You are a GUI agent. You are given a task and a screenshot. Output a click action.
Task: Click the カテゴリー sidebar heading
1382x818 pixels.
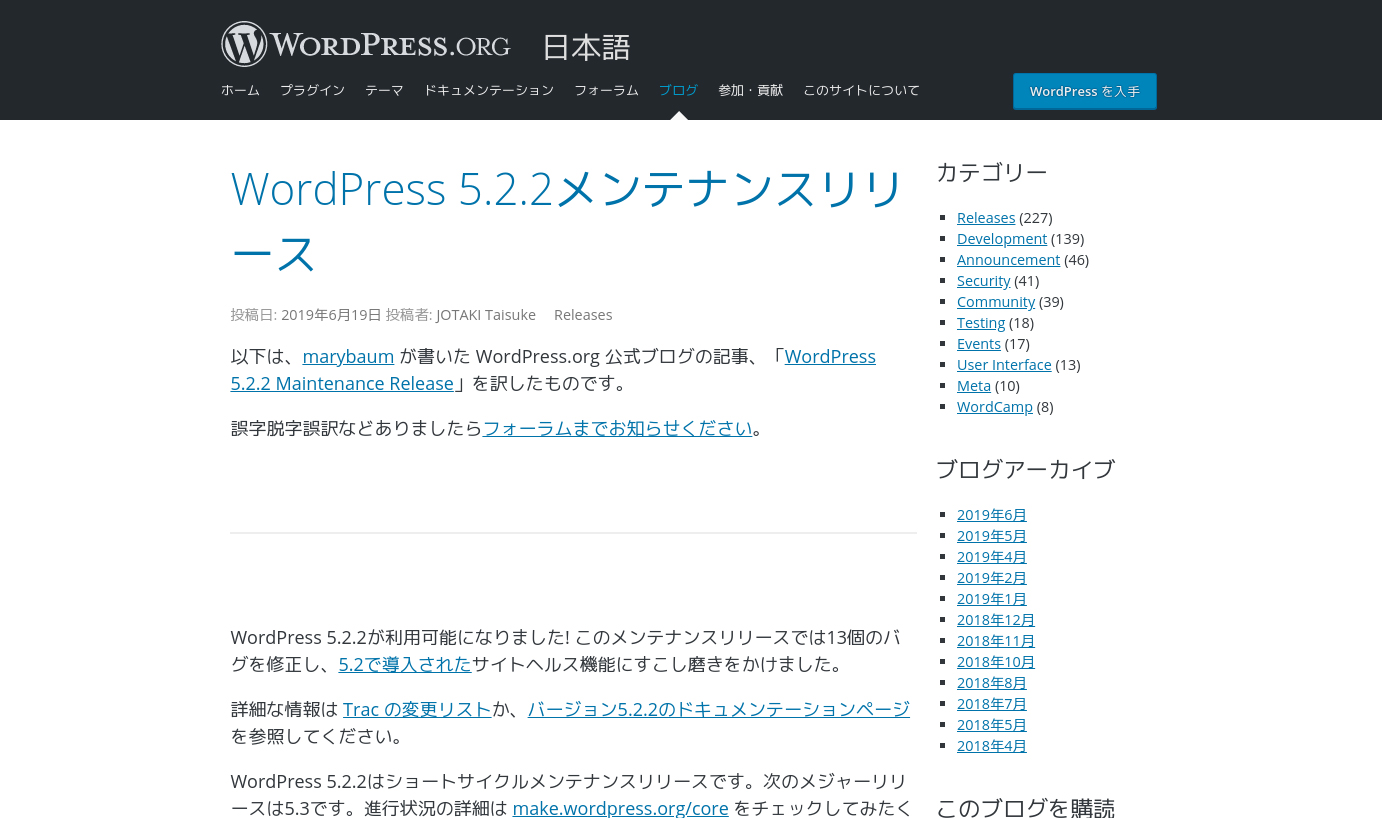click(992, 172)
